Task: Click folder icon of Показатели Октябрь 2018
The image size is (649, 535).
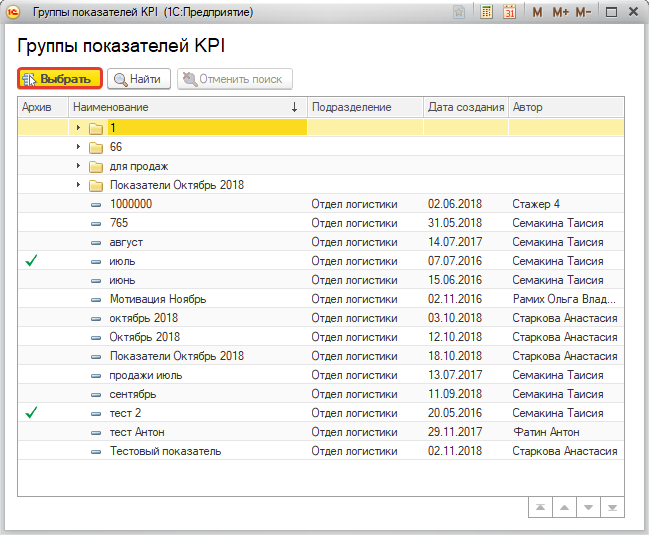Action: (x=96, y=185)
